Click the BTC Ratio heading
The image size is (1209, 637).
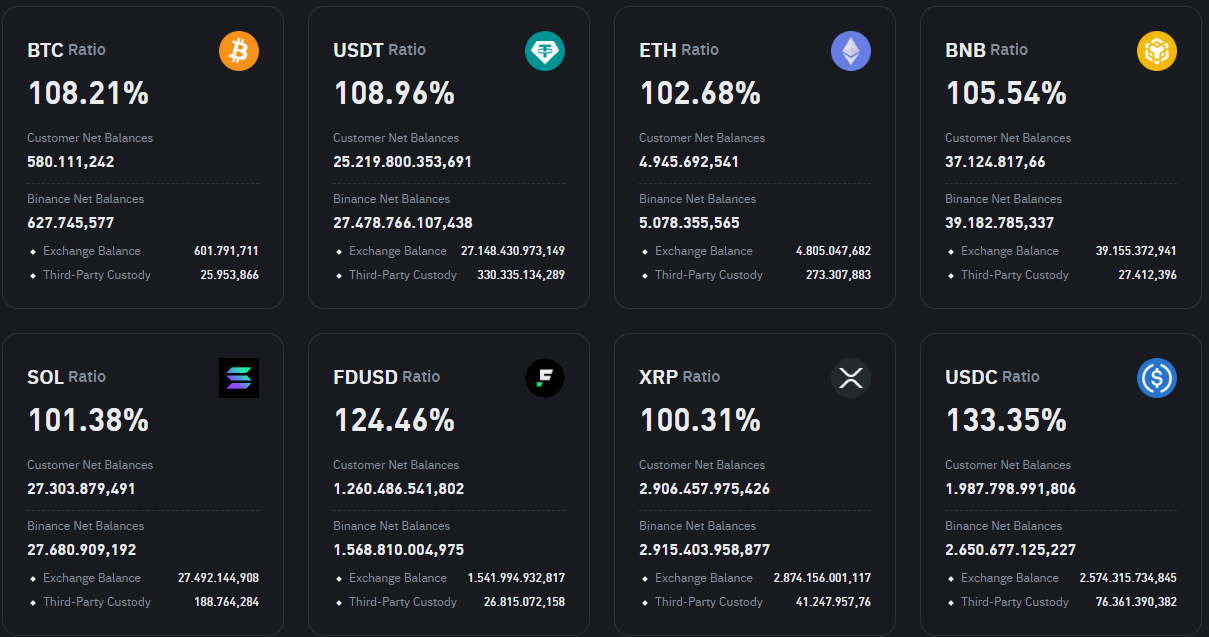[66, 50]
